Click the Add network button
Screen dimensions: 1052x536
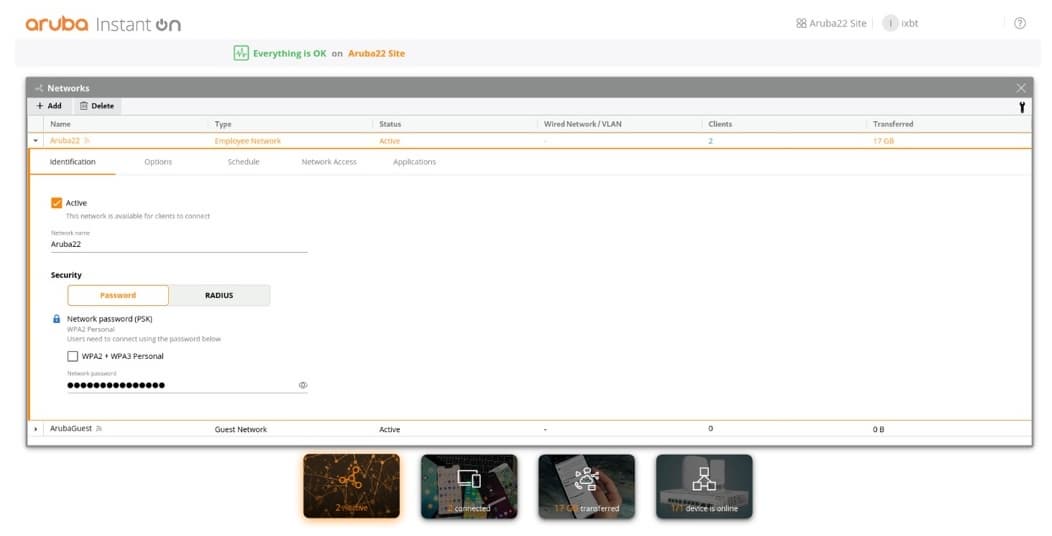point(49,106)
